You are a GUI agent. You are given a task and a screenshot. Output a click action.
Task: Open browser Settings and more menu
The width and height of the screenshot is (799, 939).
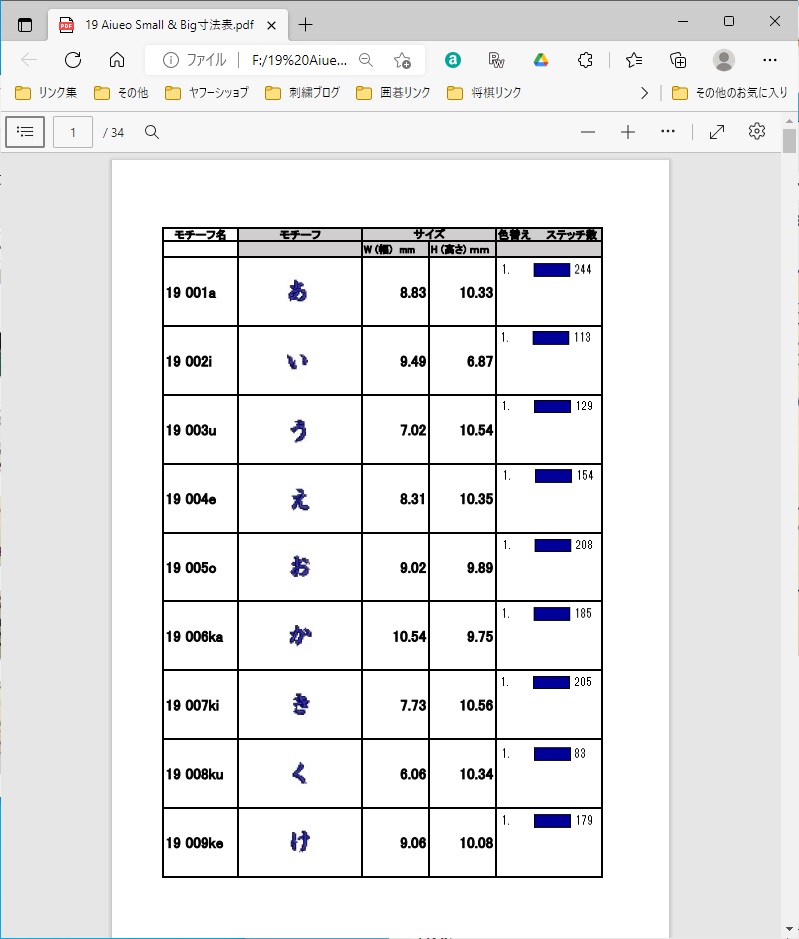pos(770,60)
